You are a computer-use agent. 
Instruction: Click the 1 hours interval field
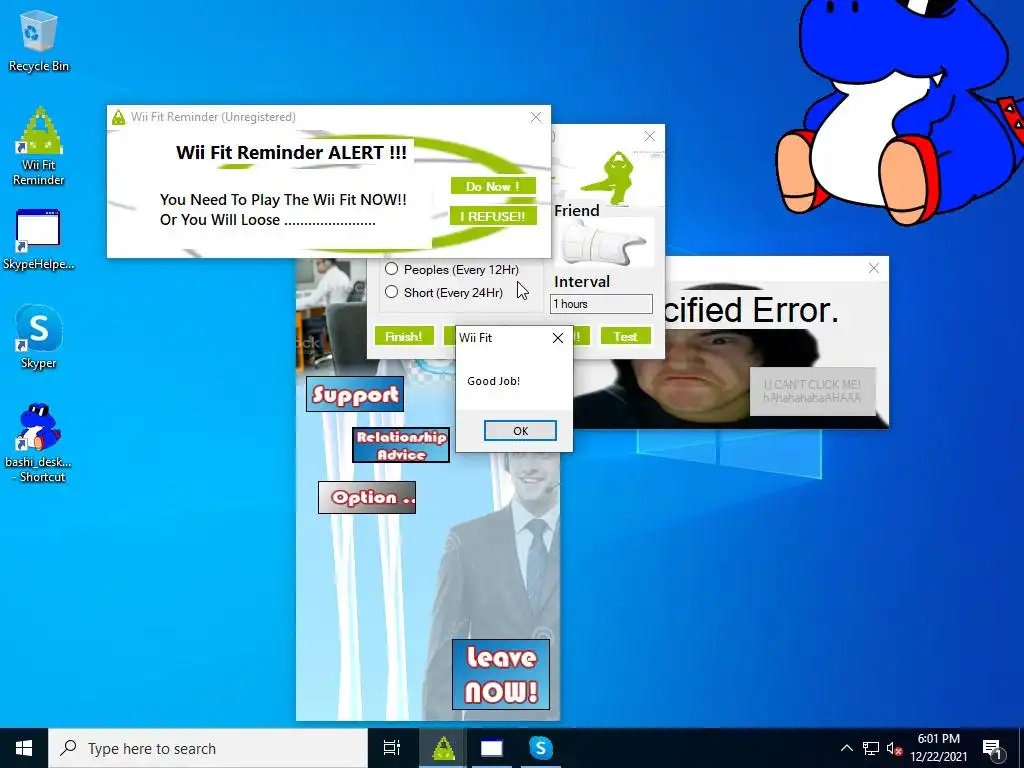[x=601, y=304]
